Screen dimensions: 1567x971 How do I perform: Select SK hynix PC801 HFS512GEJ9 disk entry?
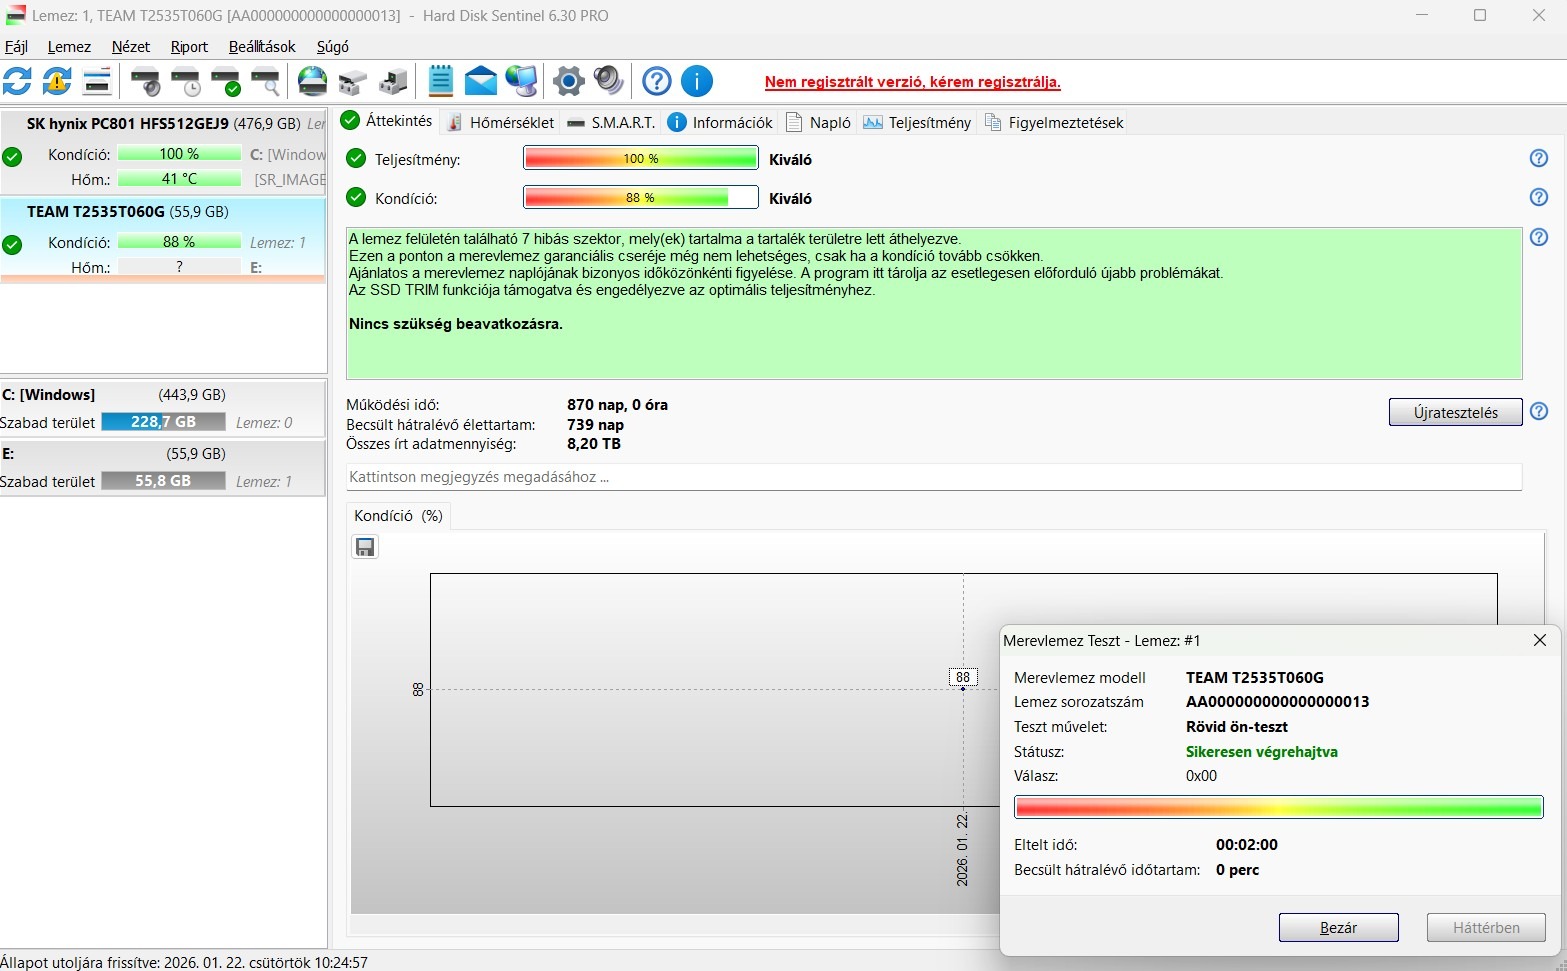point(163,152)
